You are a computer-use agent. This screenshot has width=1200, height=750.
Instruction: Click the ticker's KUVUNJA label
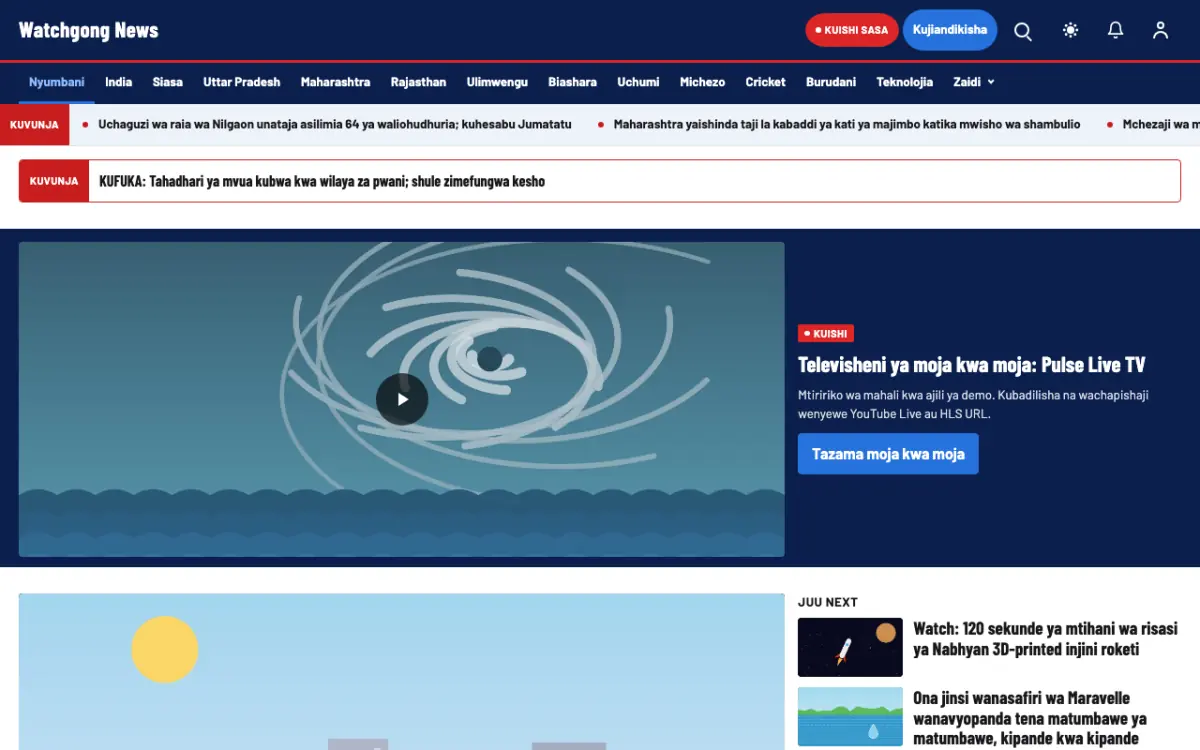click(x=34, y=125)
